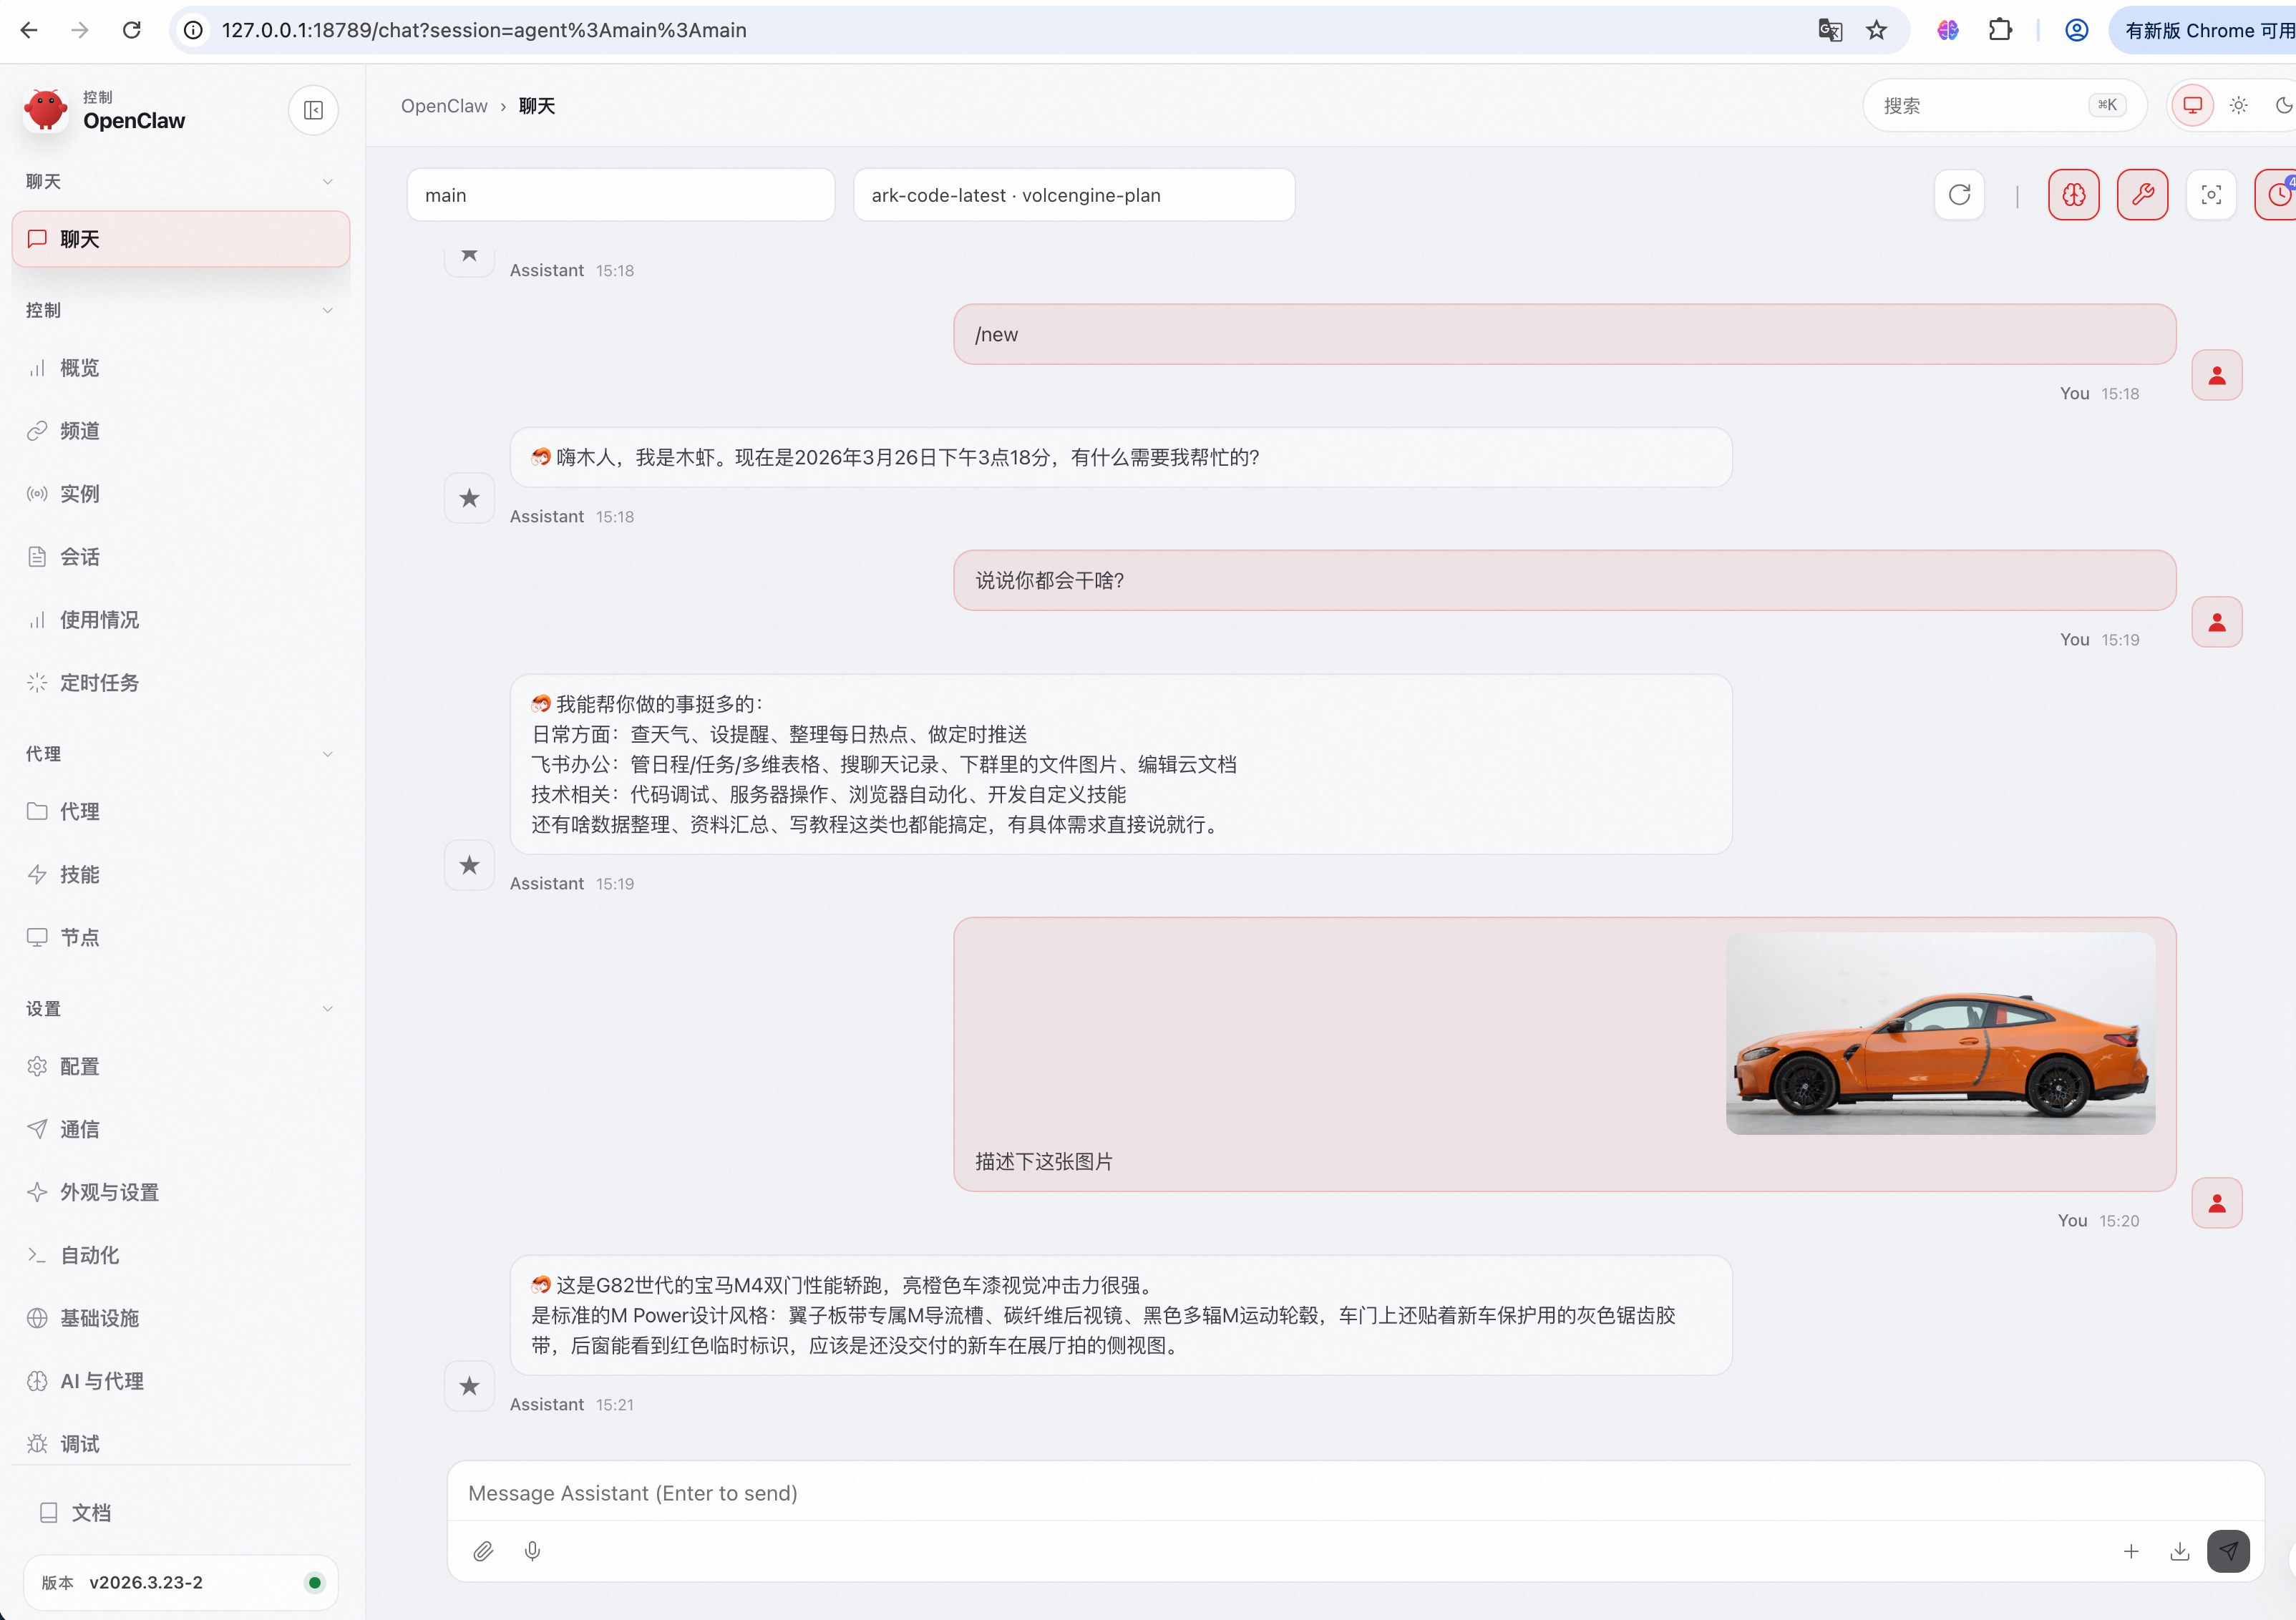Bookmark page with the star icon
Screen dimensions: 2296x1620
click(x=1876, y=30)
